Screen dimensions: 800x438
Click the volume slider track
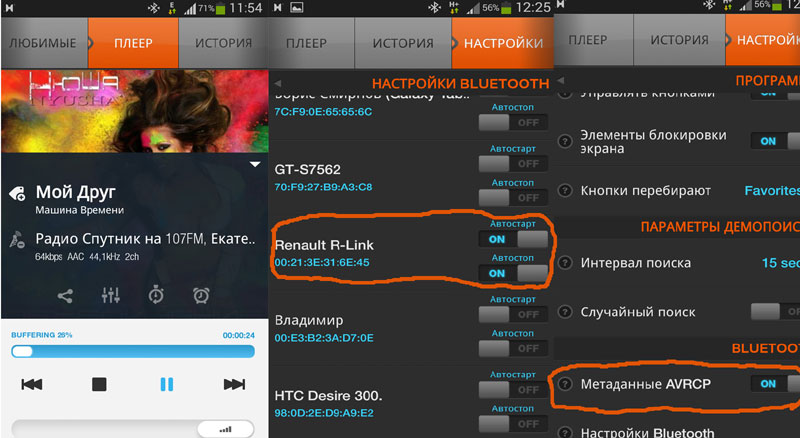(x=133, y=429)
